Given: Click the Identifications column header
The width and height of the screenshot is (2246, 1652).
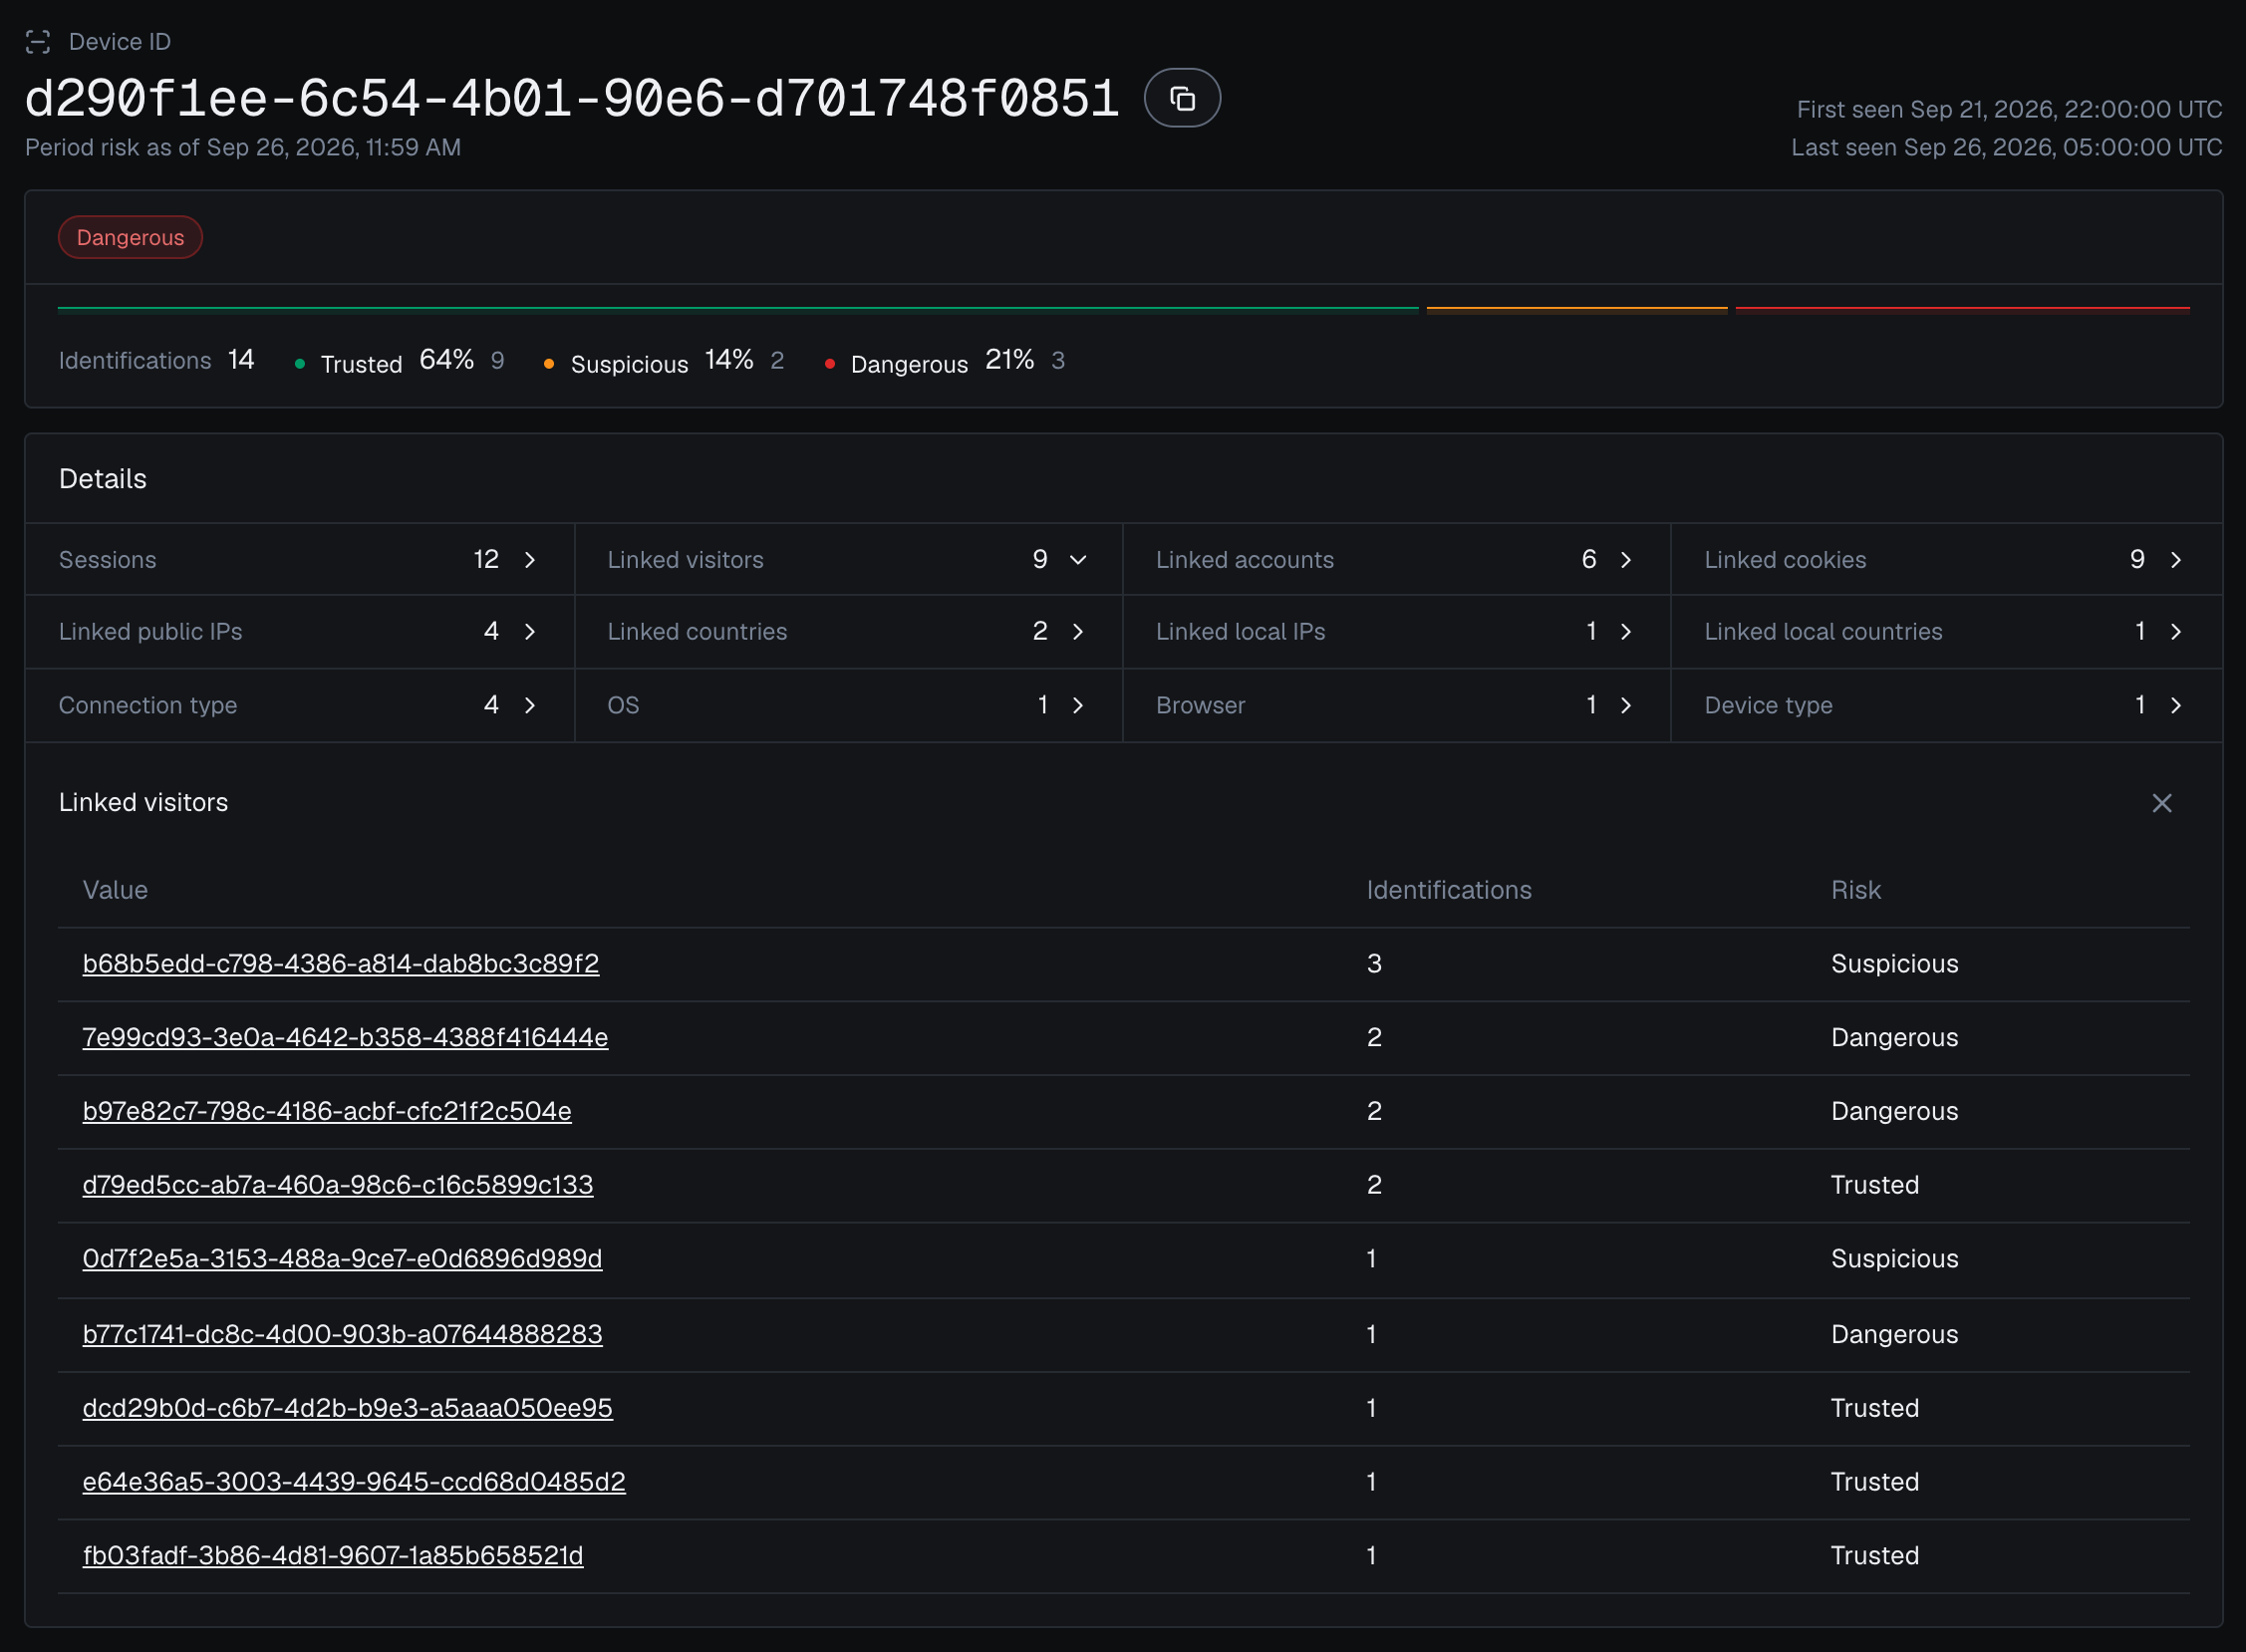Looking at the screenshot, I should pyautogui.click(x=1449, y=890).
